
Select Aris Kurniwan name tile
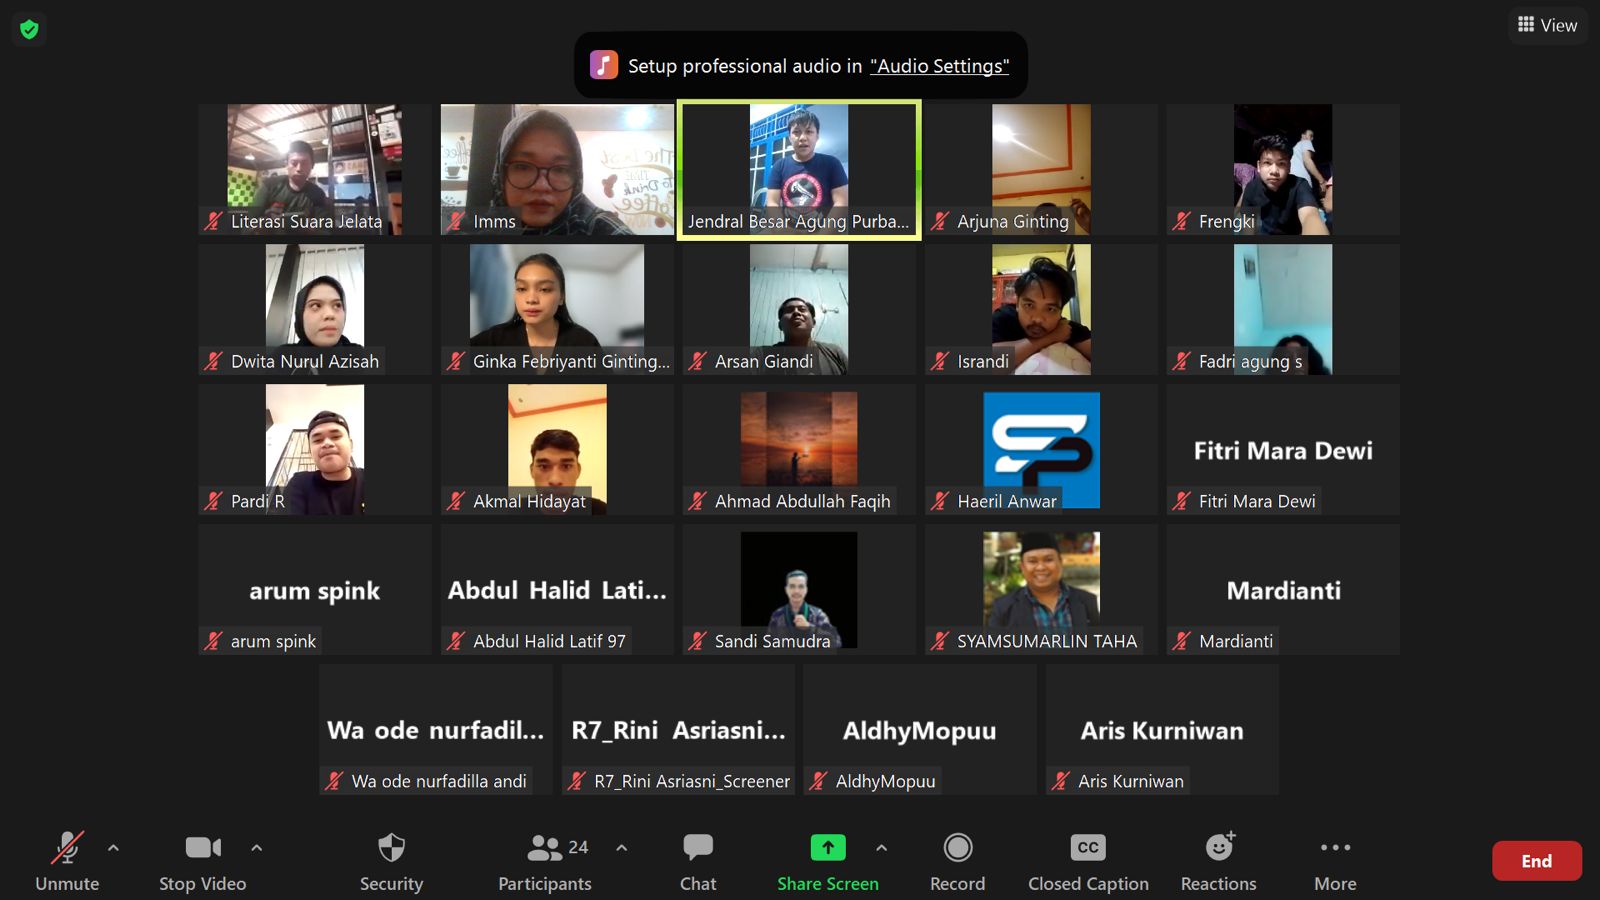coord(1162,730)
